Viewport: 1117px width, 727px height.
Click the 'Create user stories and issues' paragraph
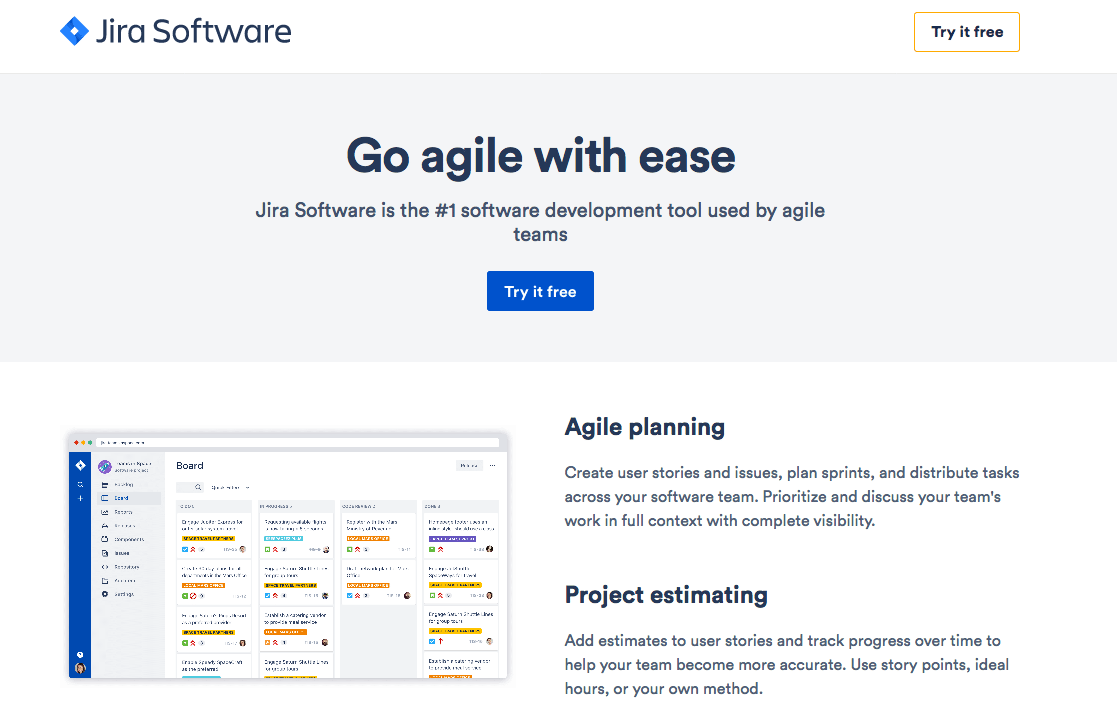tap(791, 496)
